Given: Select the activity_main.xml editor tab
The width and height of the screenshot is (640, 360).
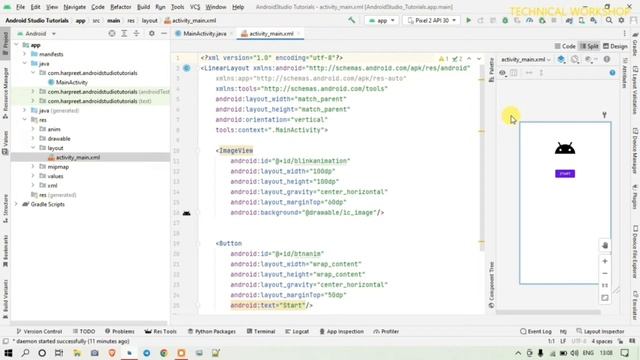Looking at the screenshot, I should point(271,33).
